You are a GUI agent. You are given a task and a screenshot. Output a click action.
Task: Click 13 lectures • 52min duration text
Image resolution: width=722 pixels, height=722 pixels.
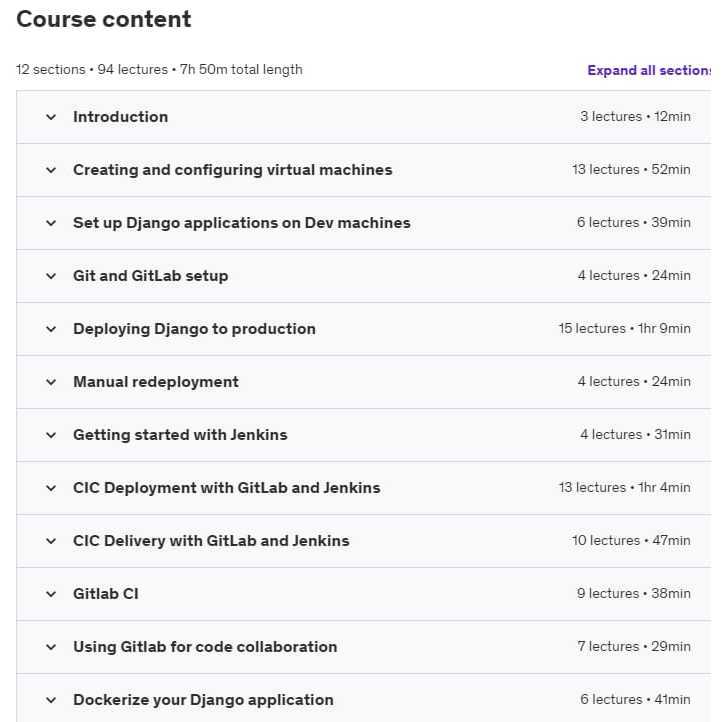point(631,170)
